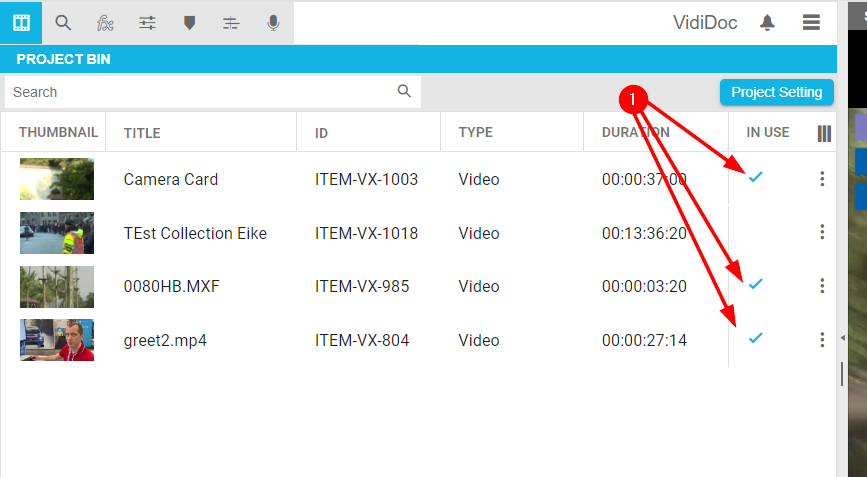Click the In Use checkmark for Camera Card
Screen dimensions: 867x477
click(756, 177)
